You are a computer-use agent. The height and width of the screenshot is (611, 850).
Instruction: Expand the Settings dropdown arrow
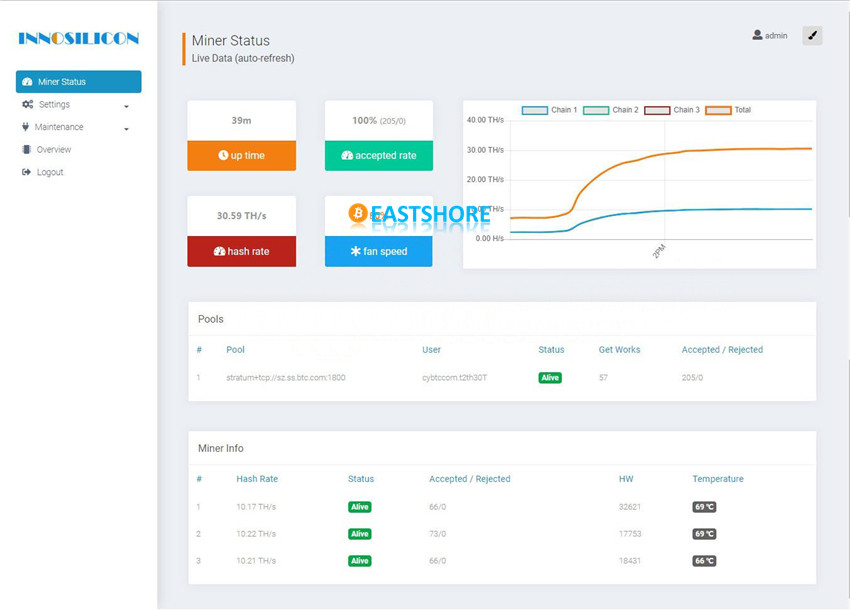126,106
